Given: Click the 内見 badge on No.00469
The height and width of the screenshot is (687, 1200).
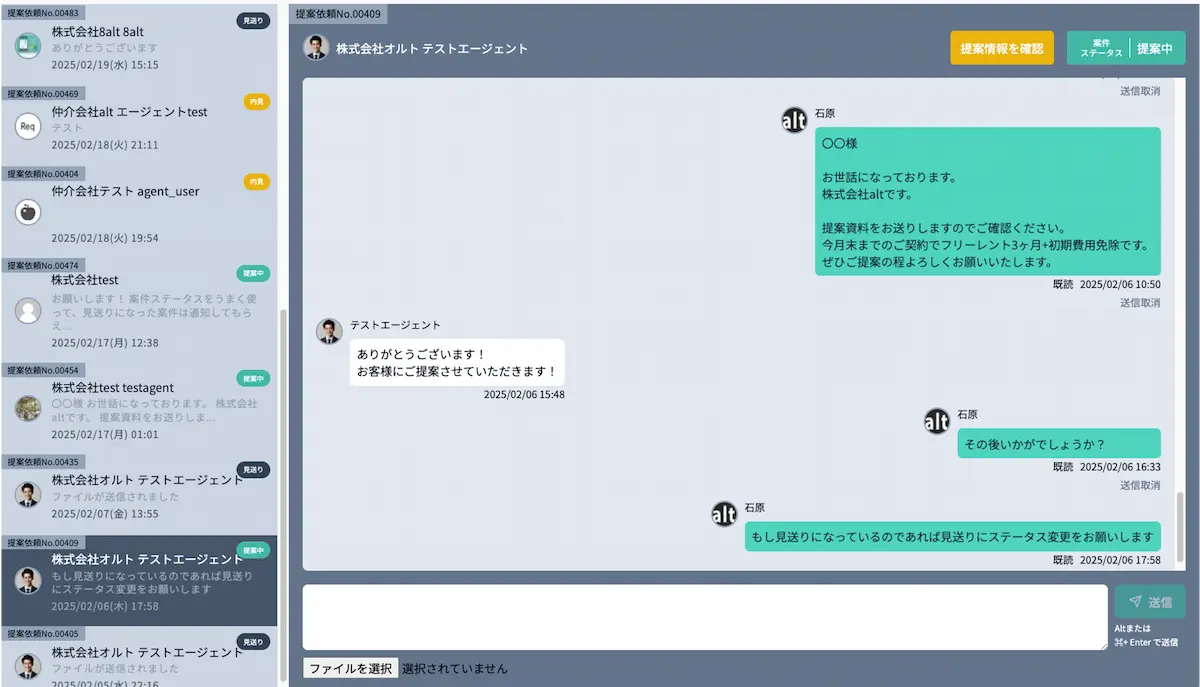Looking at the screenshot, I should pyautogui.click(x=256, y=101).
